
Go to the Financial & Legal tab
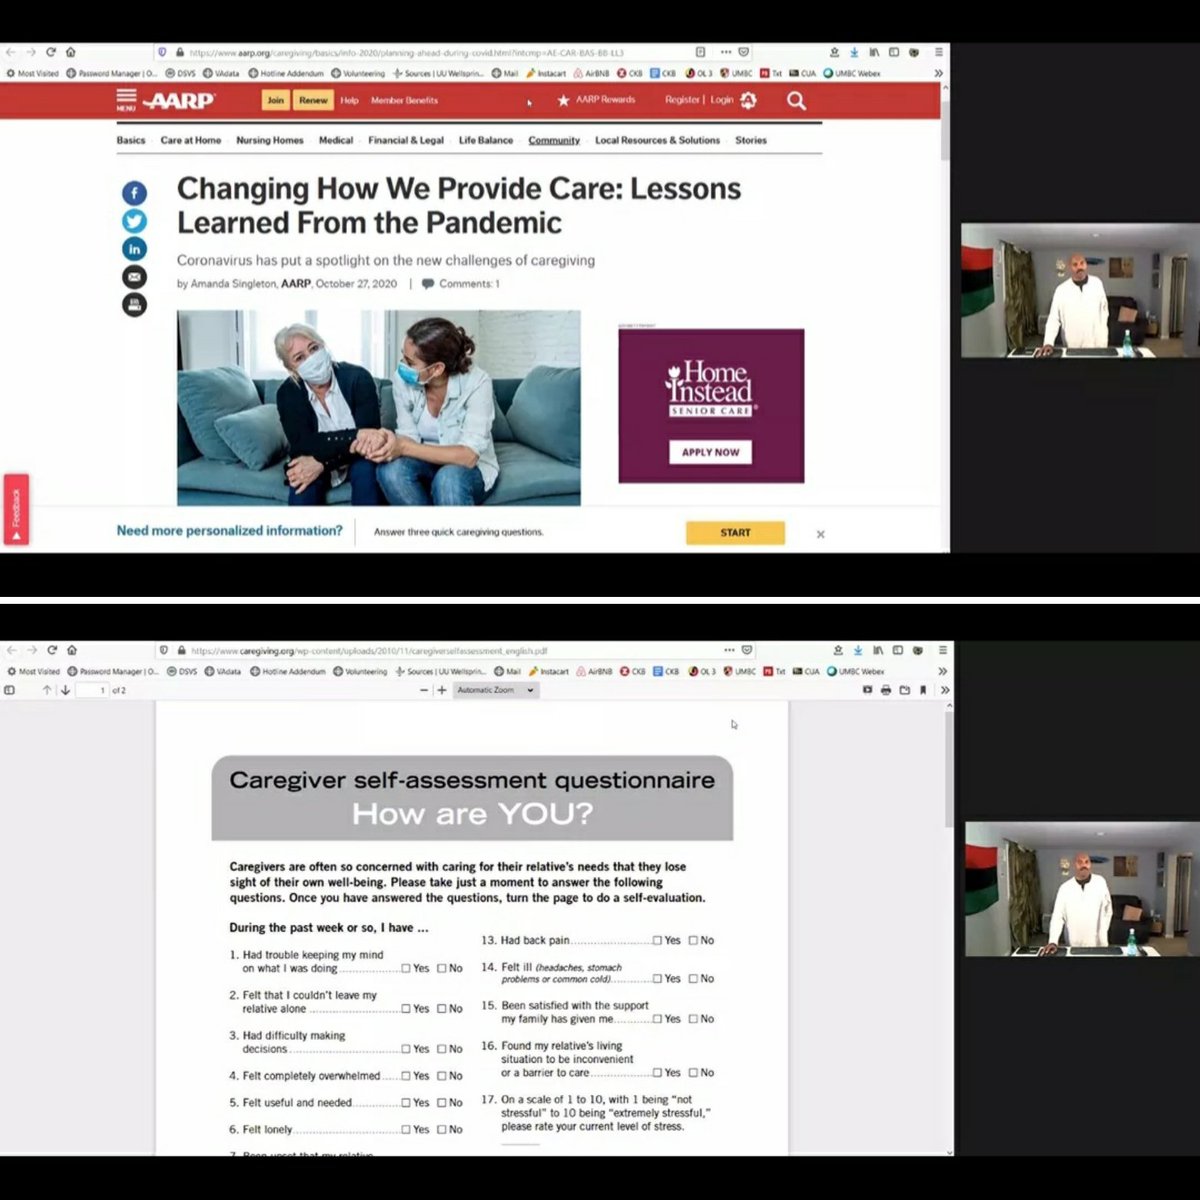point(406,141)
